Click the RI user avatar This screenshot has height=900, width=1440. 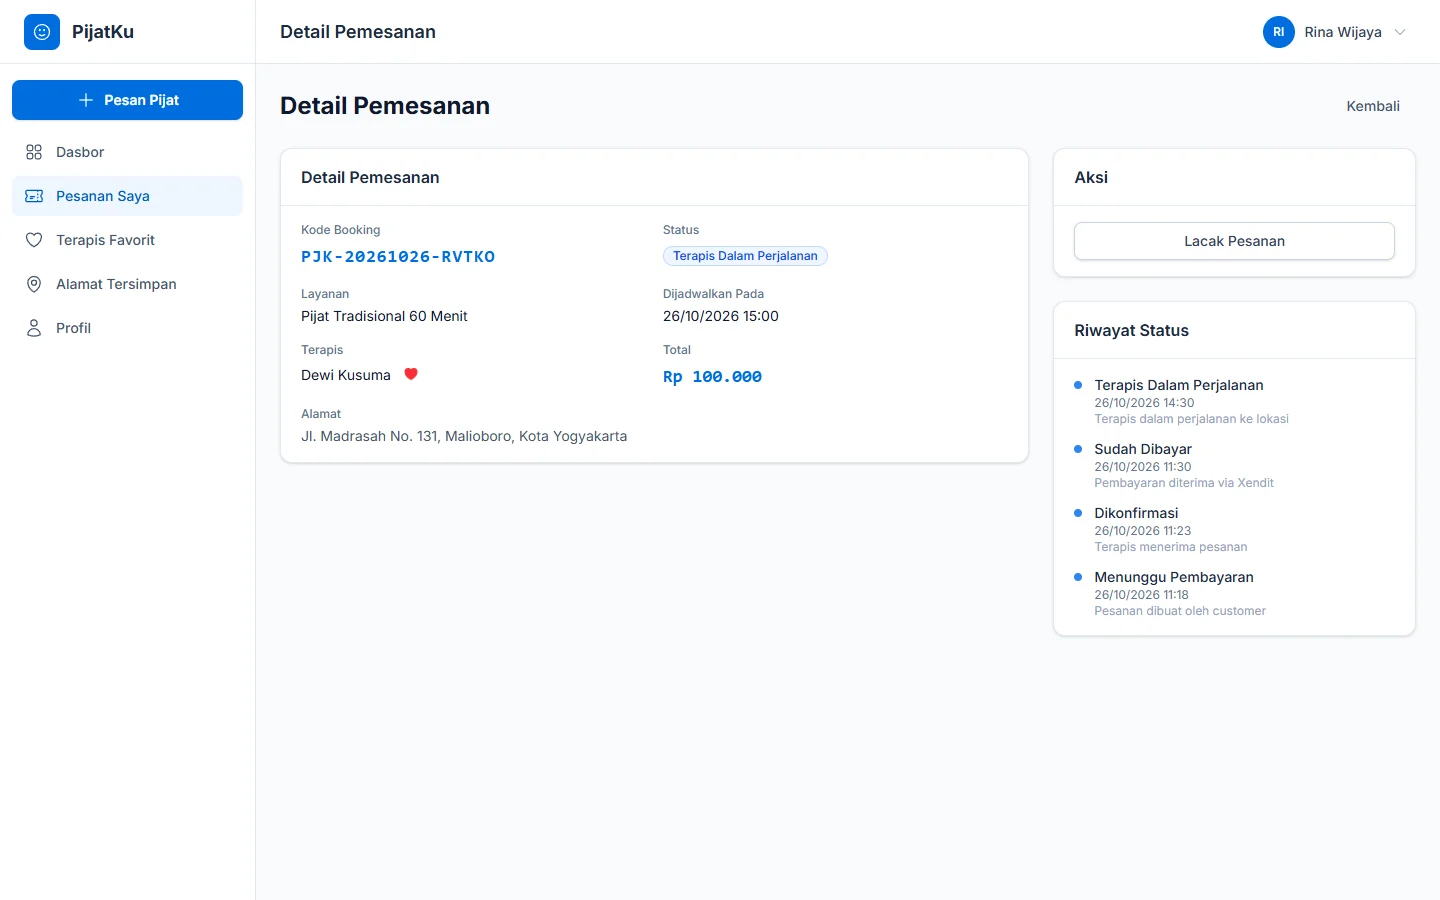tap(1279, 32)
